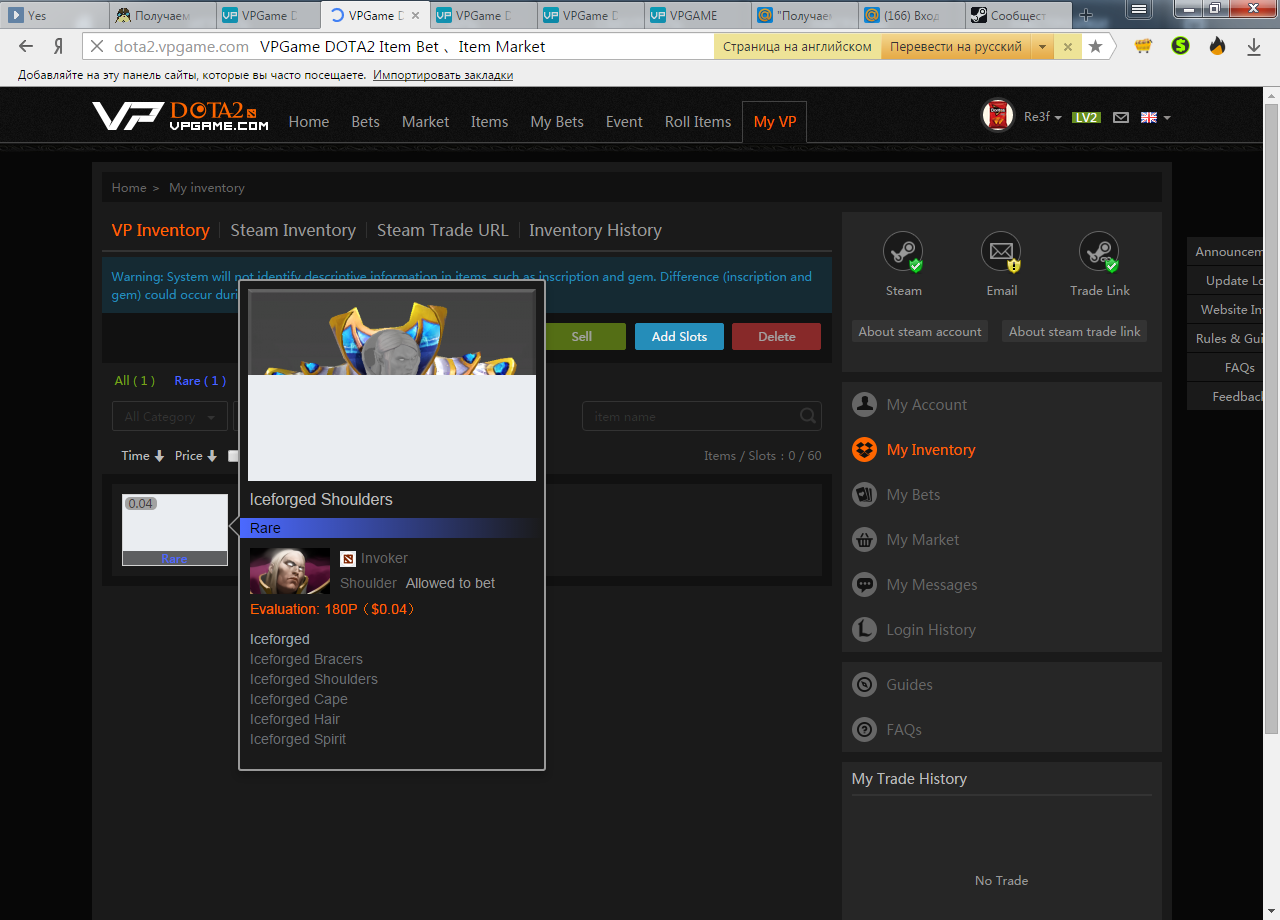Open the Trade Link status icon
Screen dimensions: 1280x920
pyautogui.click(x=1099, y=251)
